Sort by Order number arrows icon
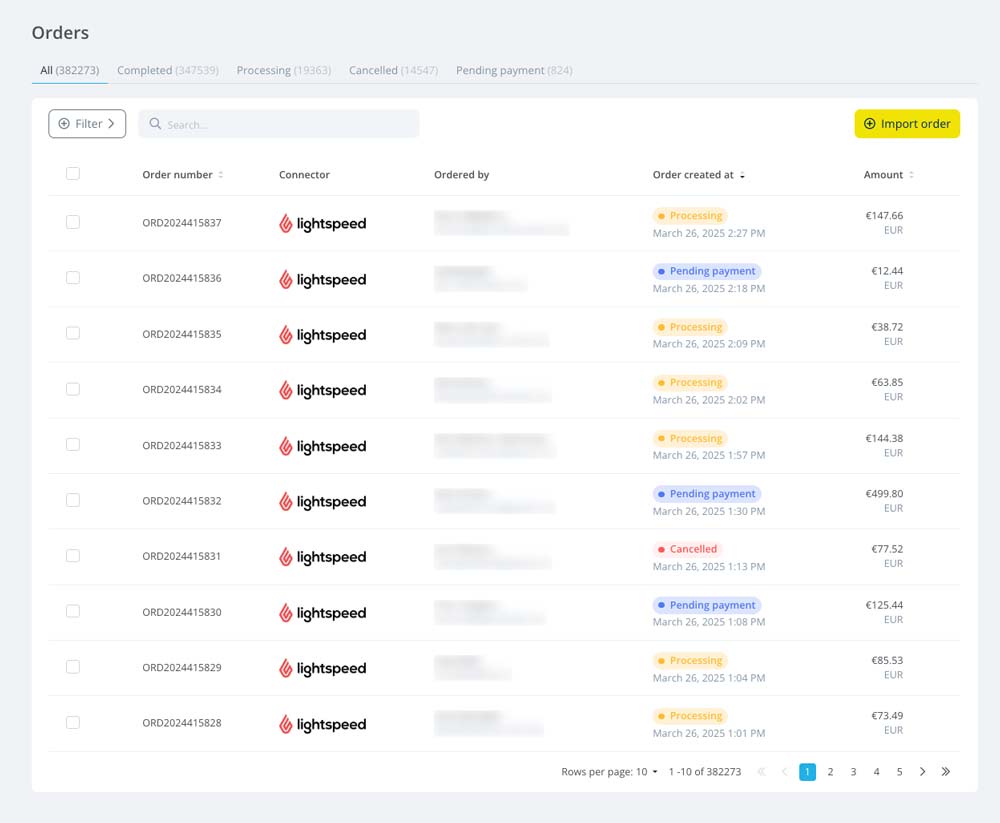Screen dimensions: 1000x823 click(221, 175)
